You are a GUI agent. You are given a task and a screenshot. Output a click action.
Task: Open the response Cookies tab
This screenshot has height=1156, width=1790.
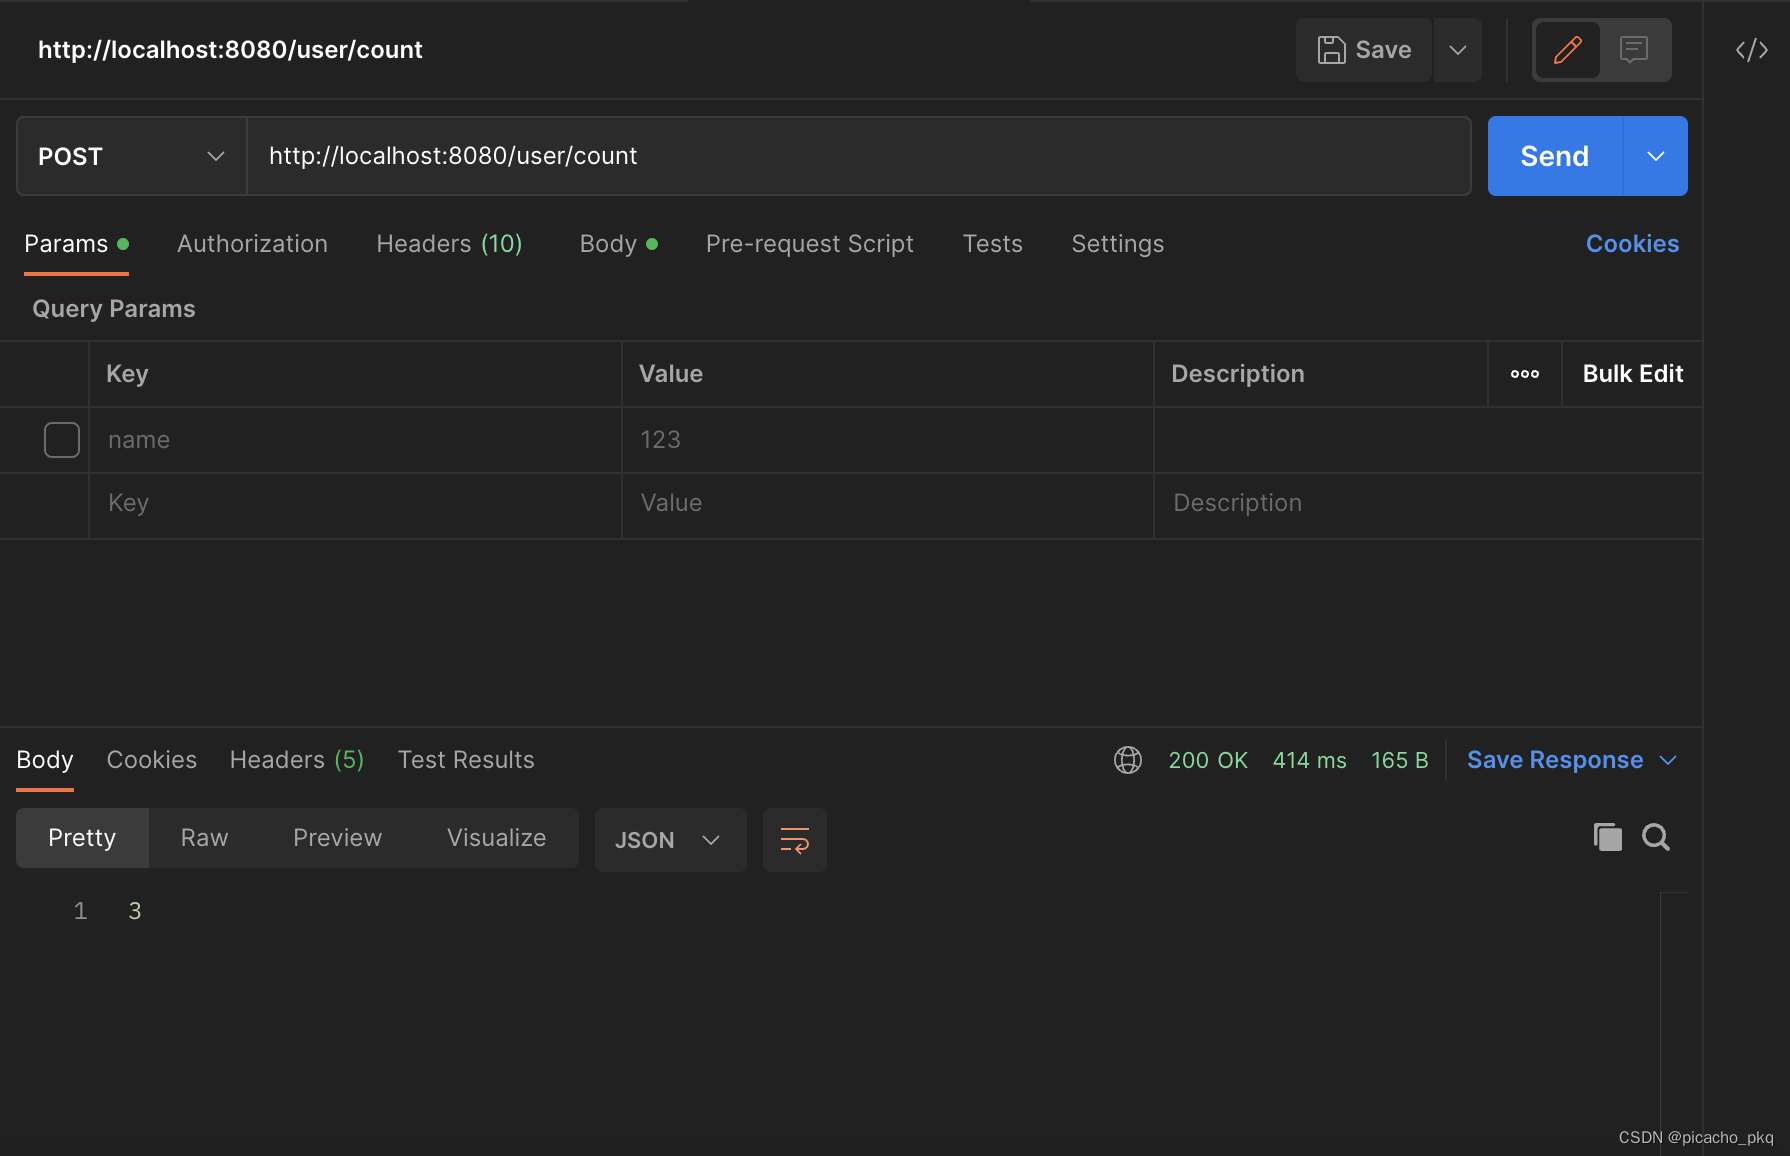pyautogui.click(x=152, y=760)
